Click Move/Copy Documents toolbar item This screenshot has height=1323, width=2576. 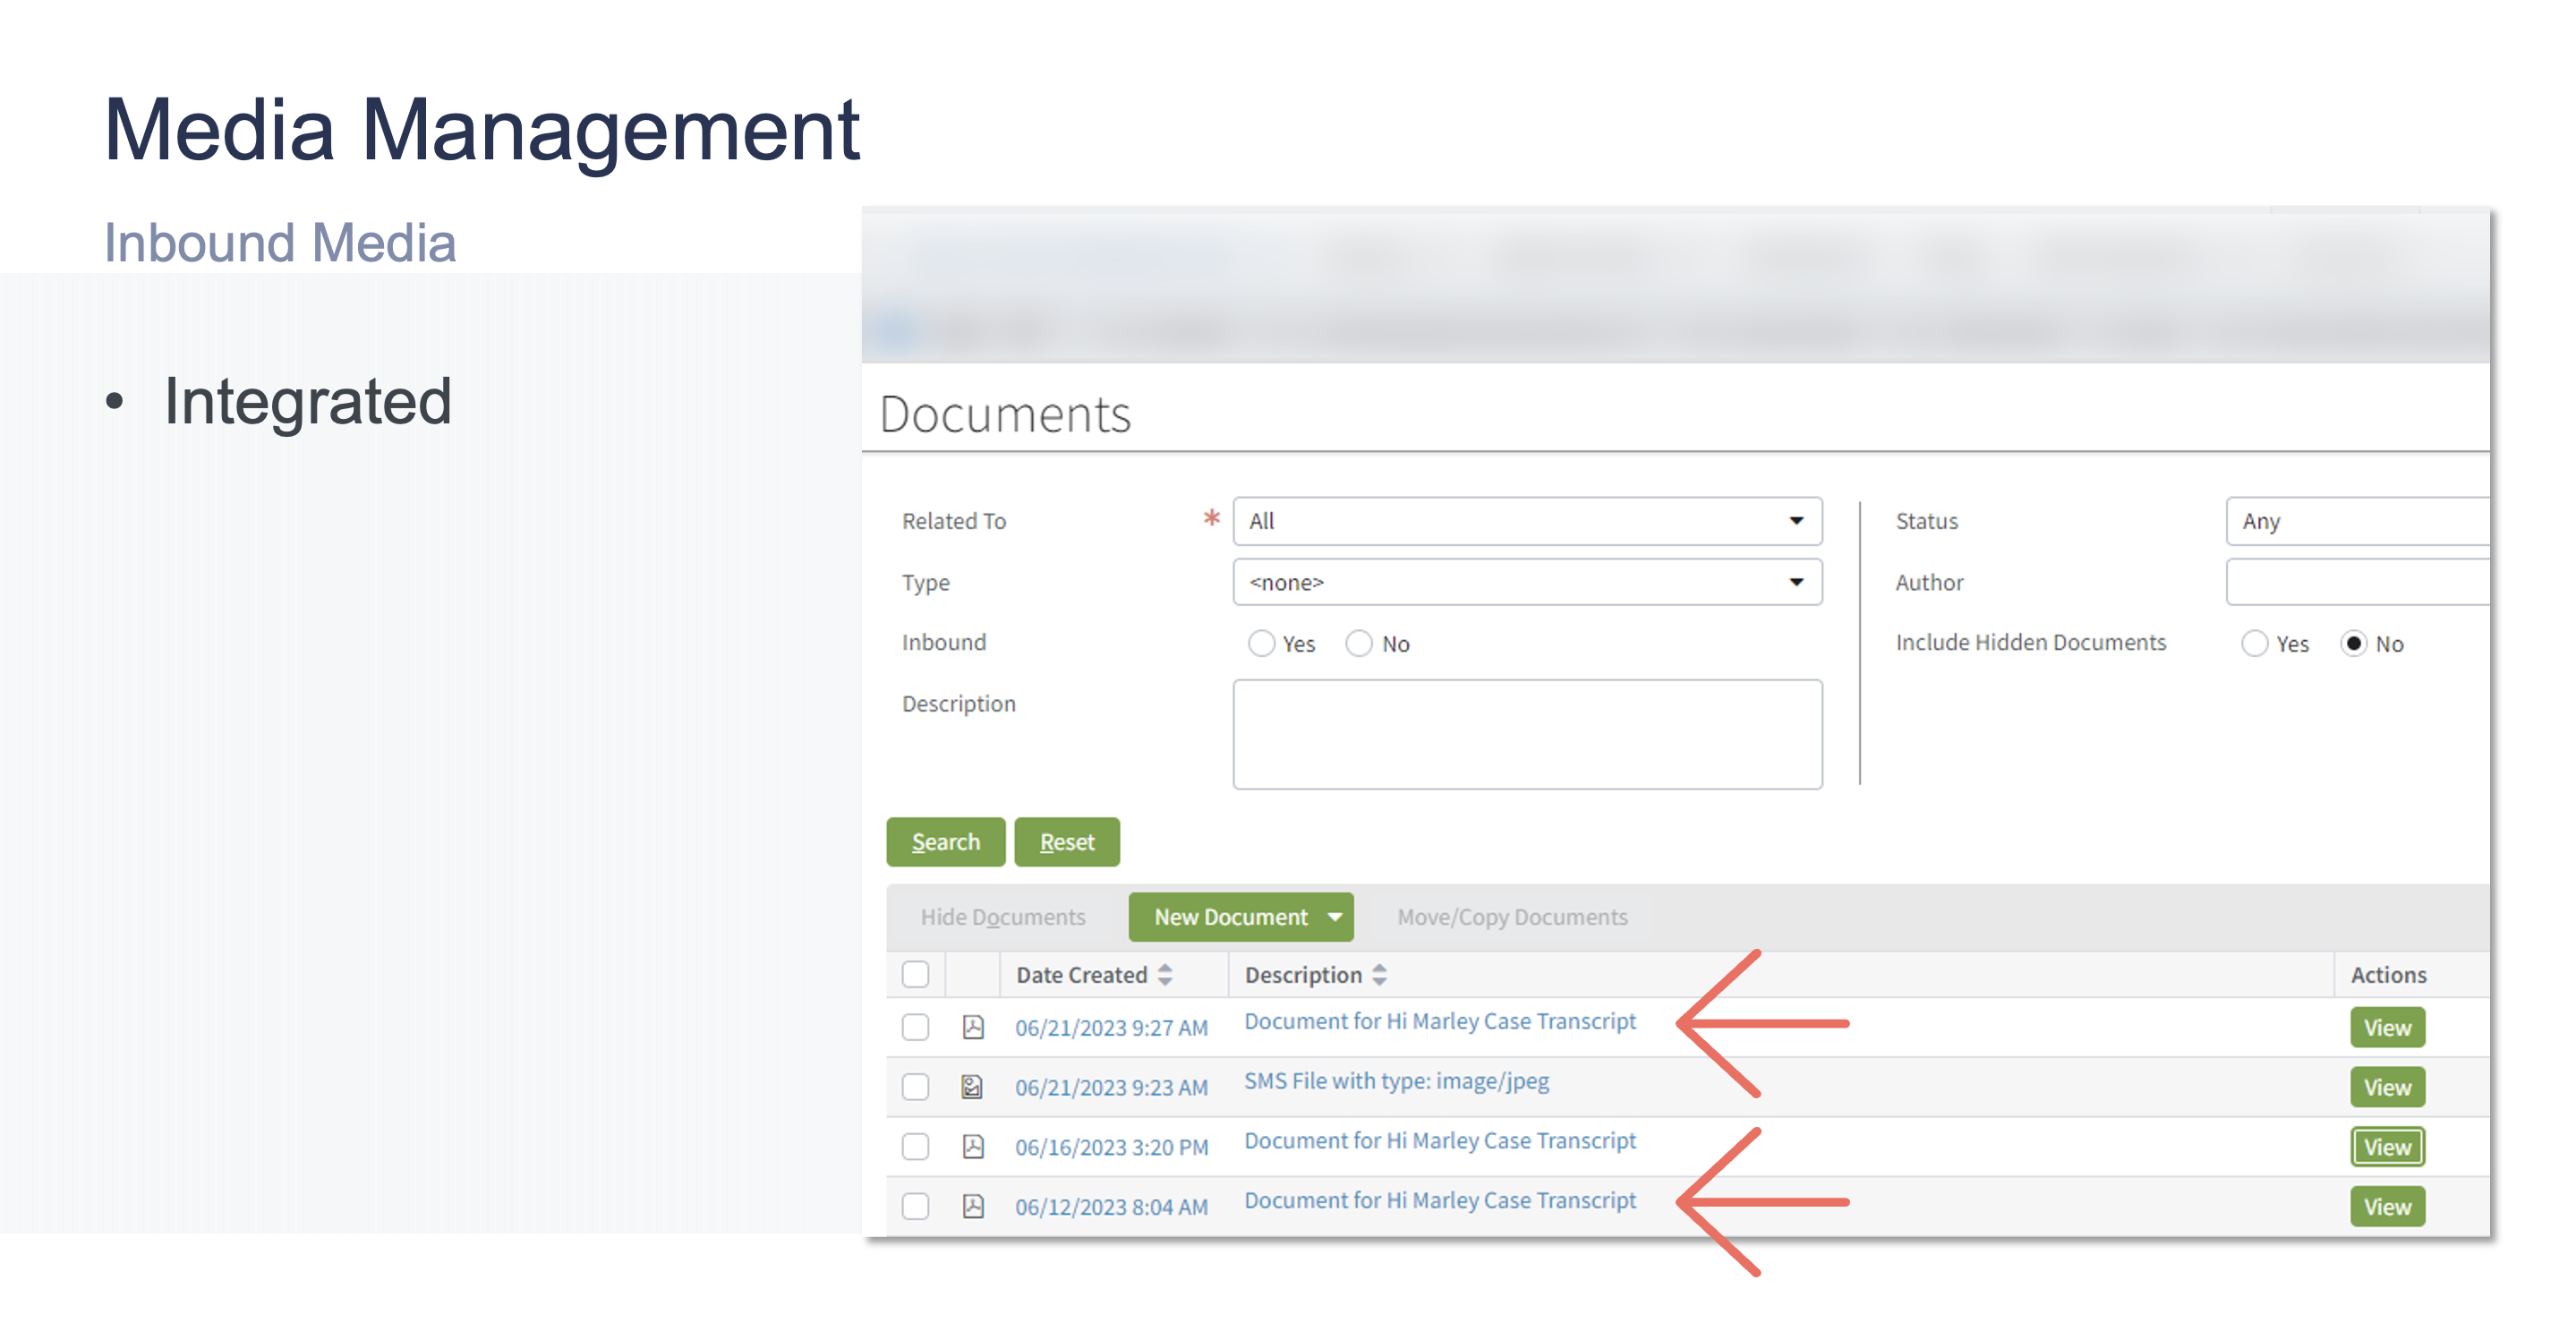pos(1512,917)
